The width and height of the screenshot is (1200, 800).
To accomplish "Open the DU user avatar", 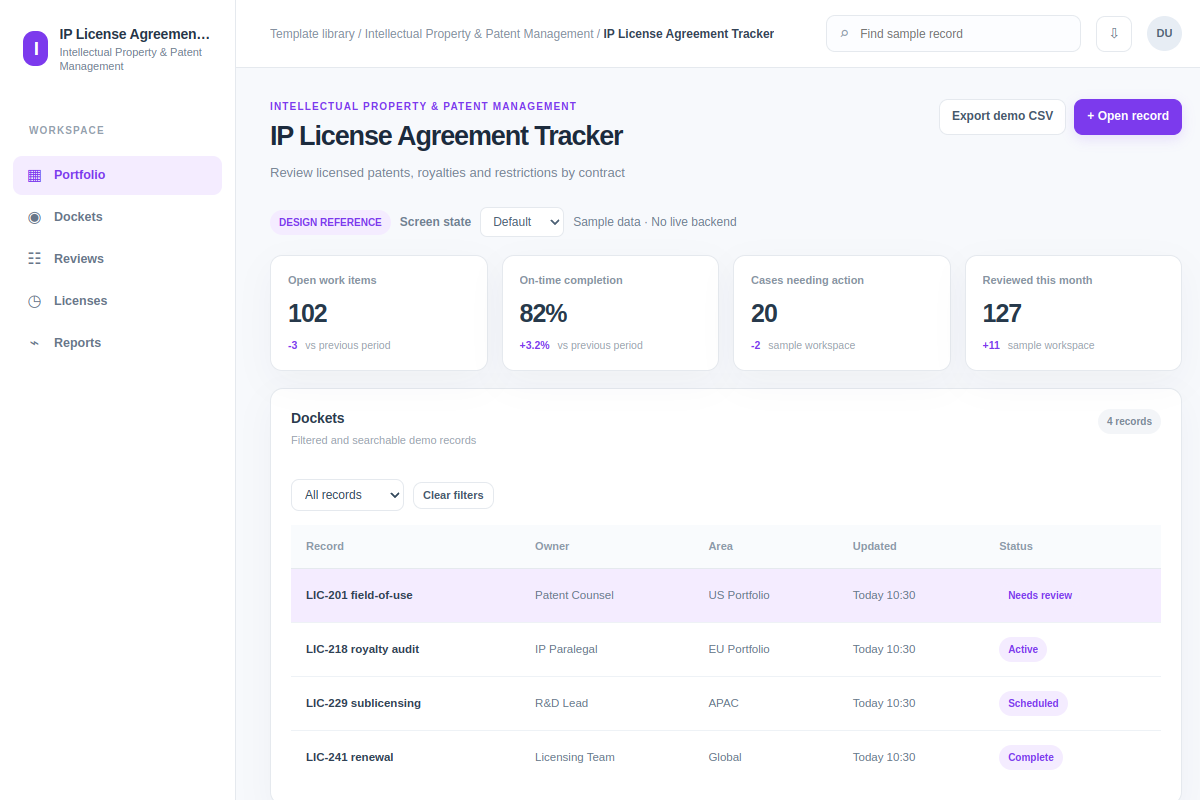I will pos(1164,33).
